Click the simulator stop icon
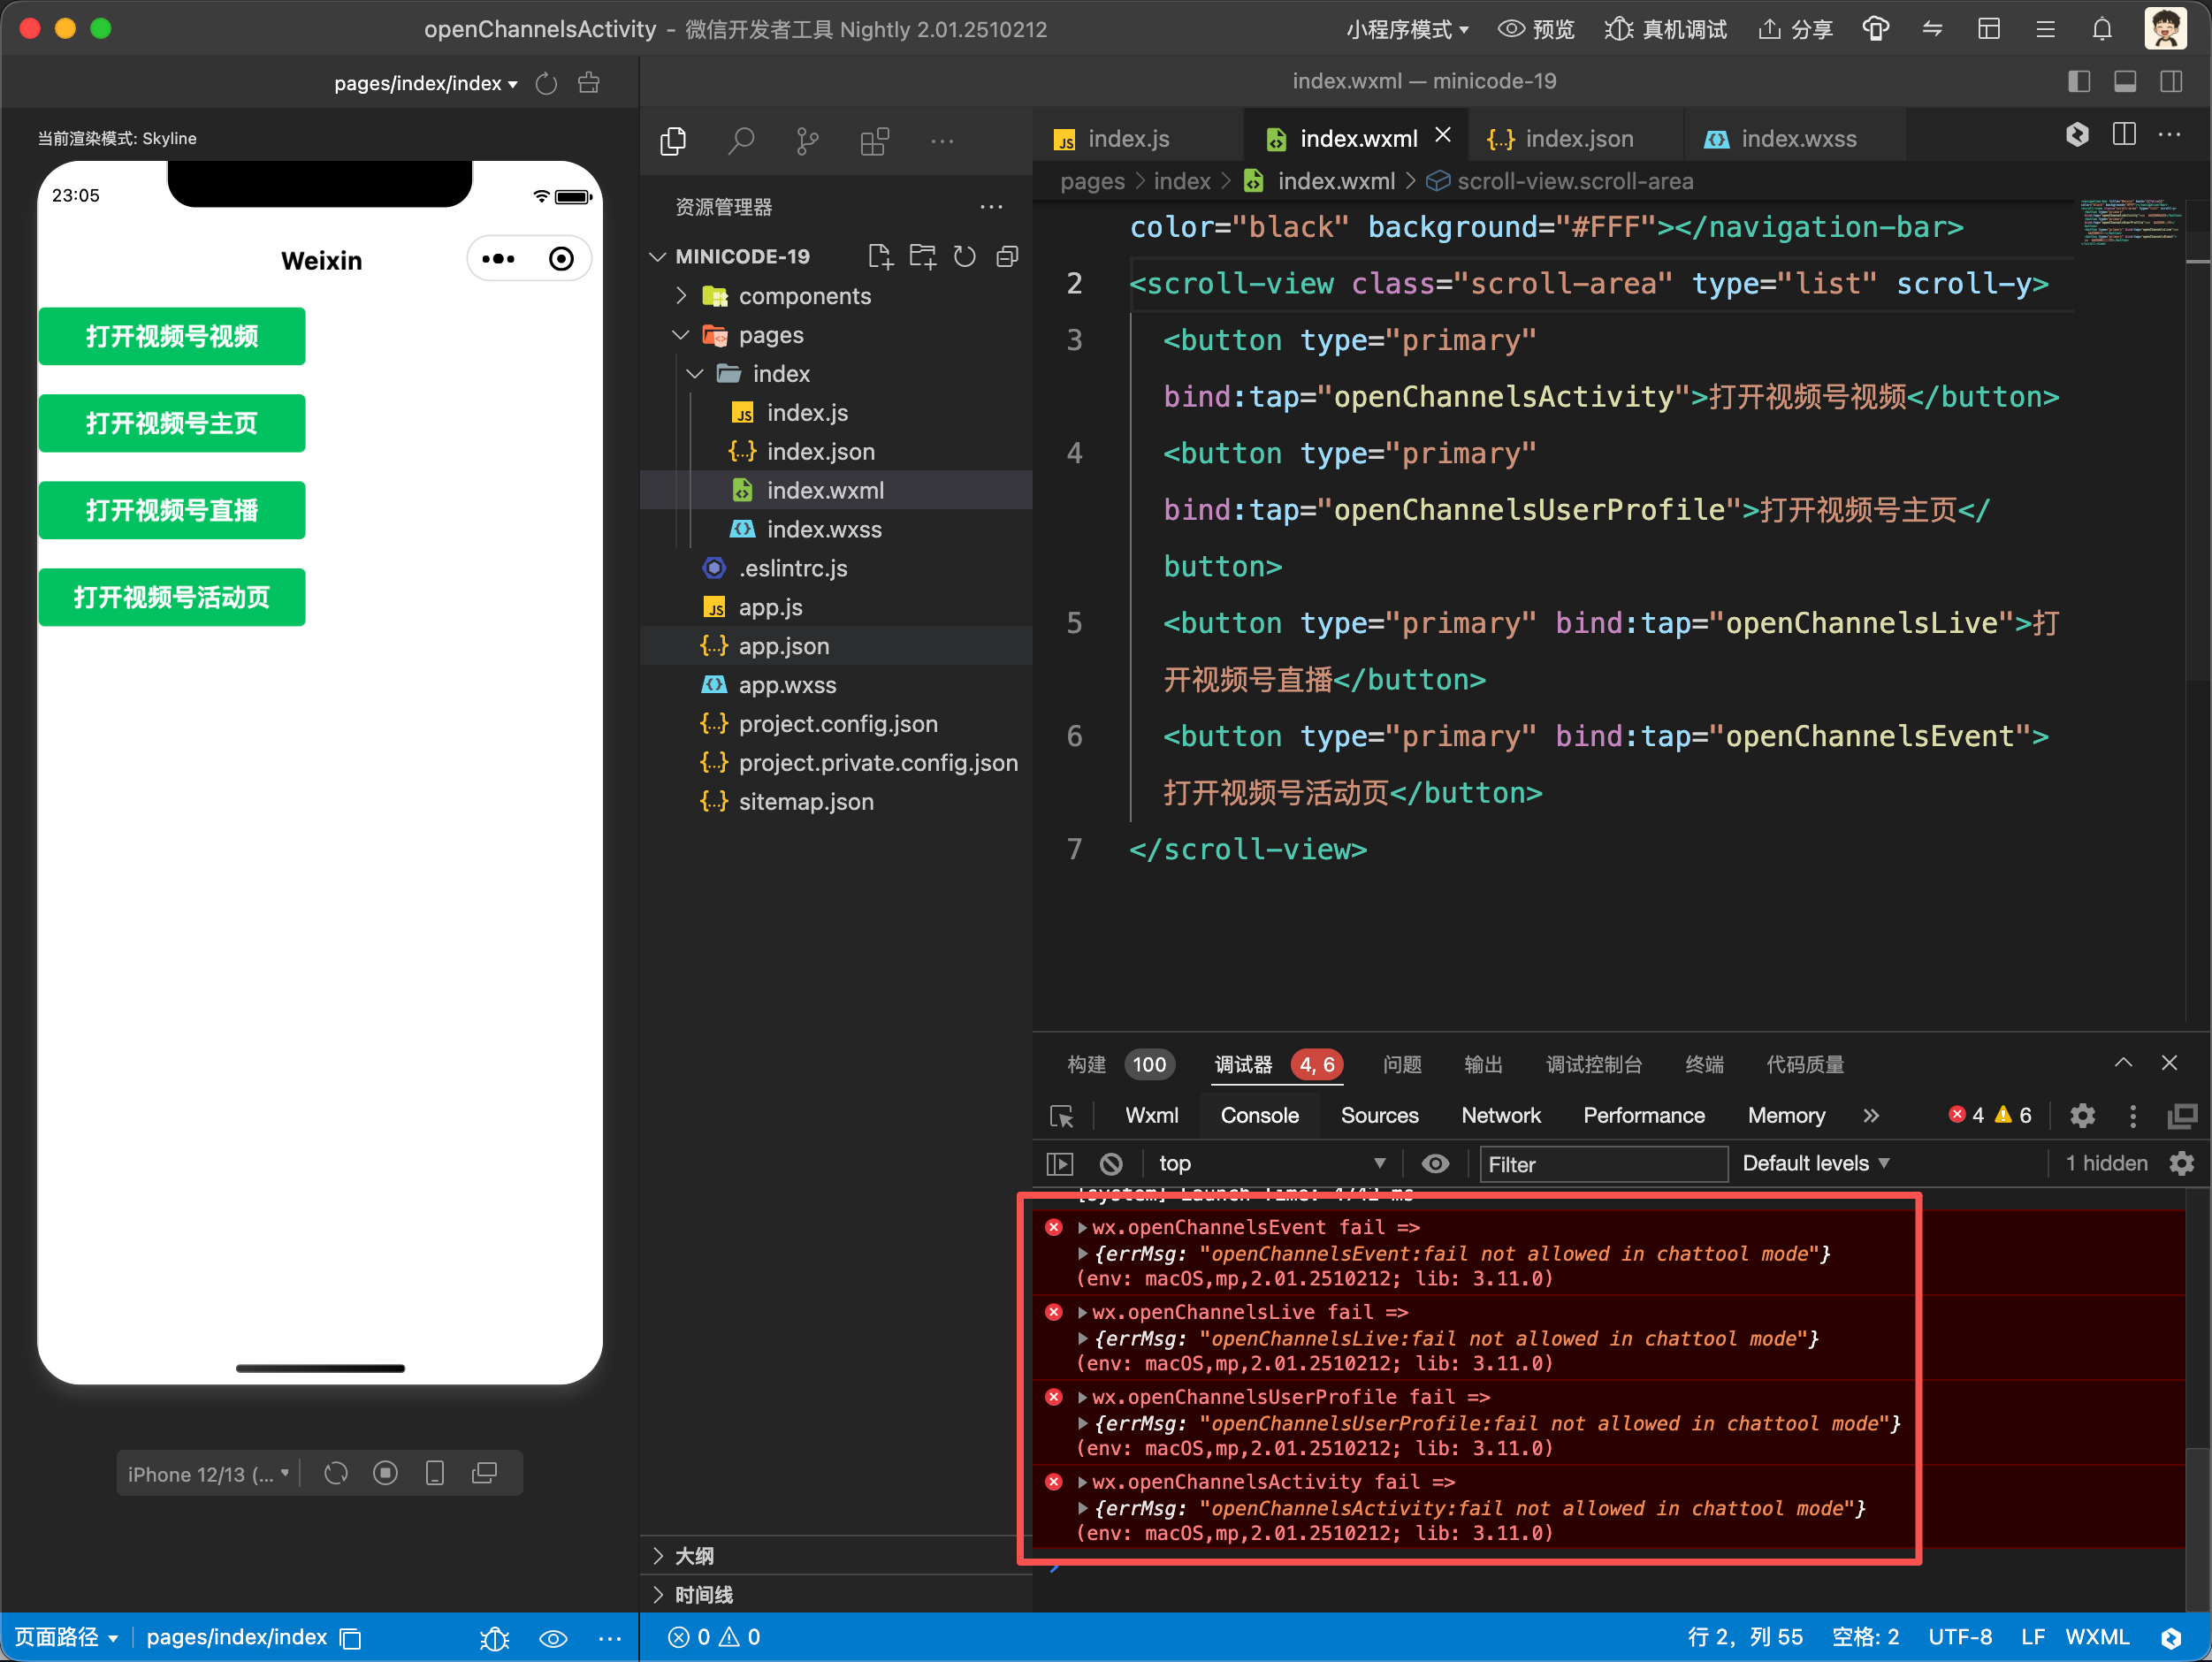The height and width of the screenshot is (1662, 2212). tap(385, 1473)
